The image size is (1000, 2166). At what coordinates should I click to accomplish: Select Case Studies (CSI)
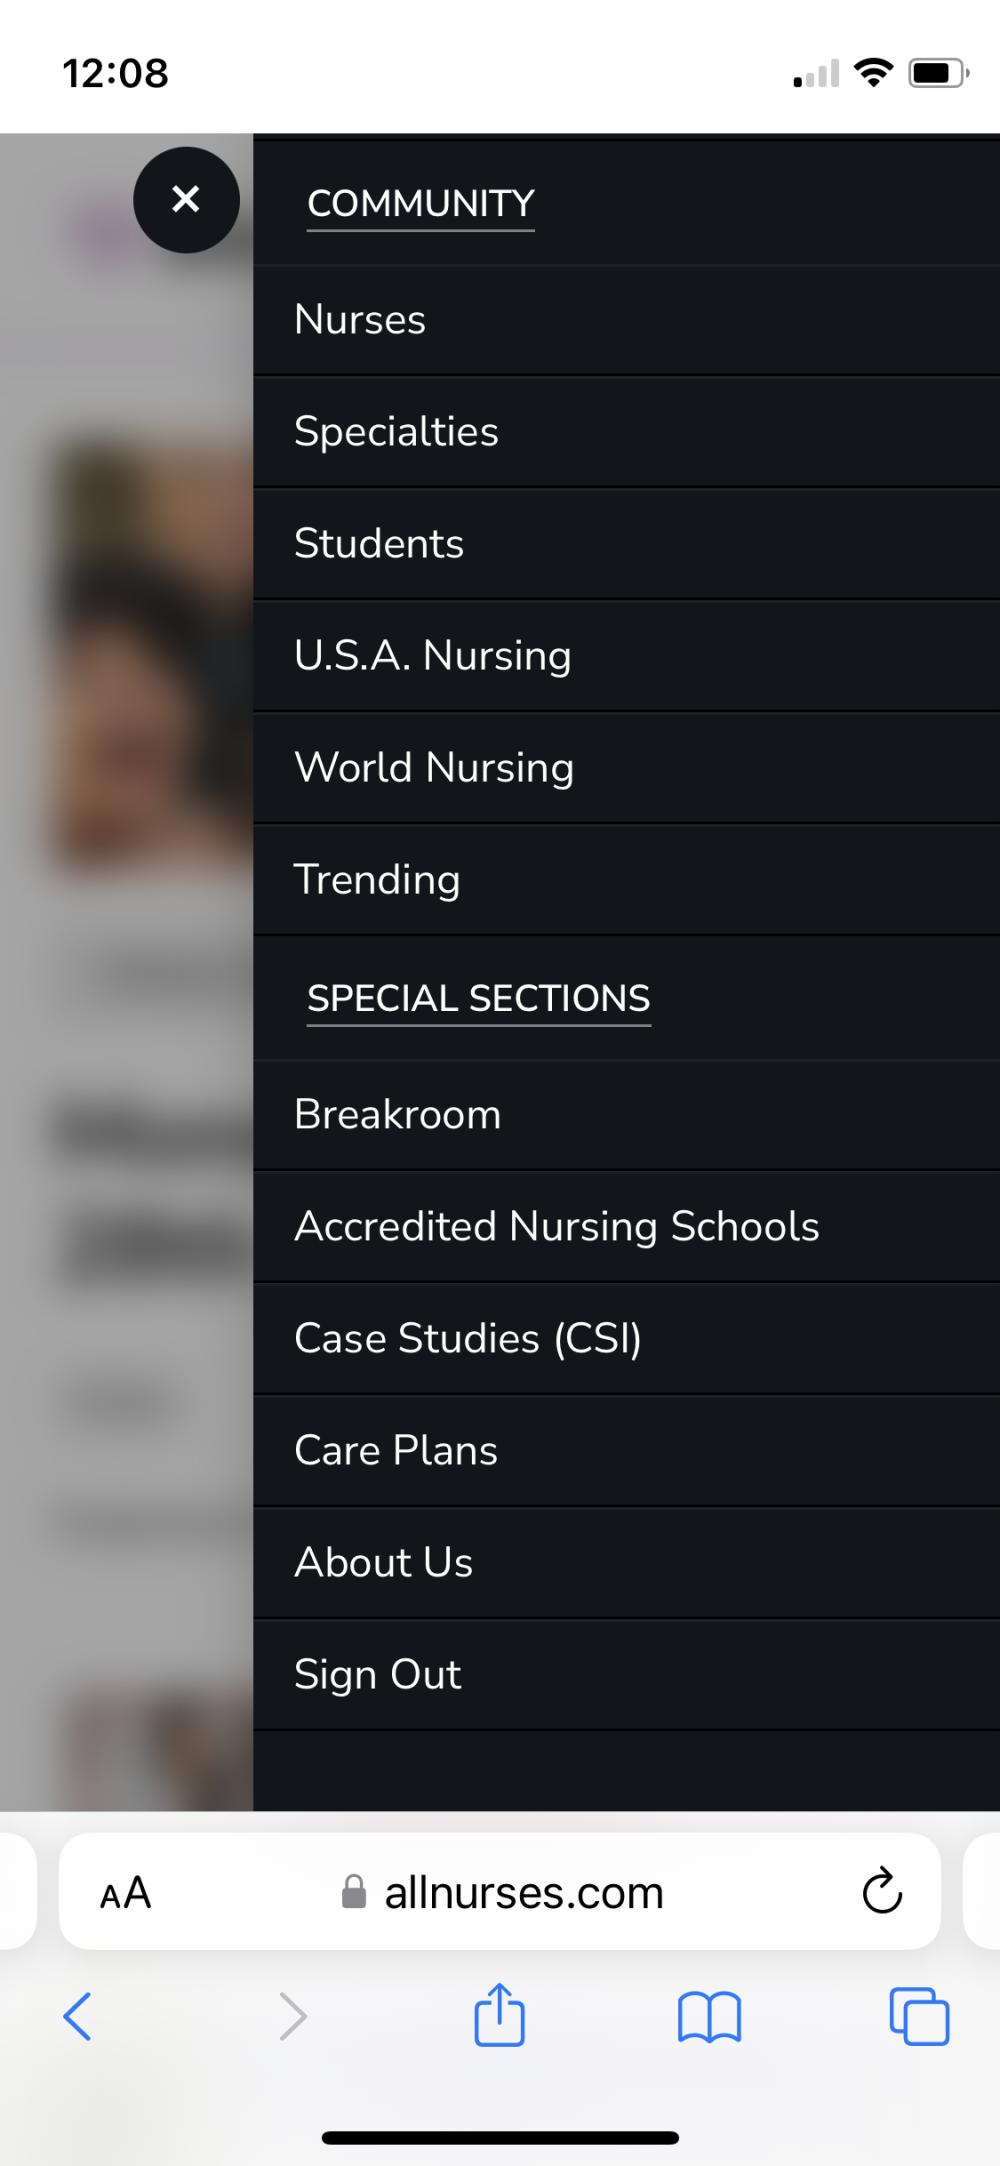click(467, 1339)
